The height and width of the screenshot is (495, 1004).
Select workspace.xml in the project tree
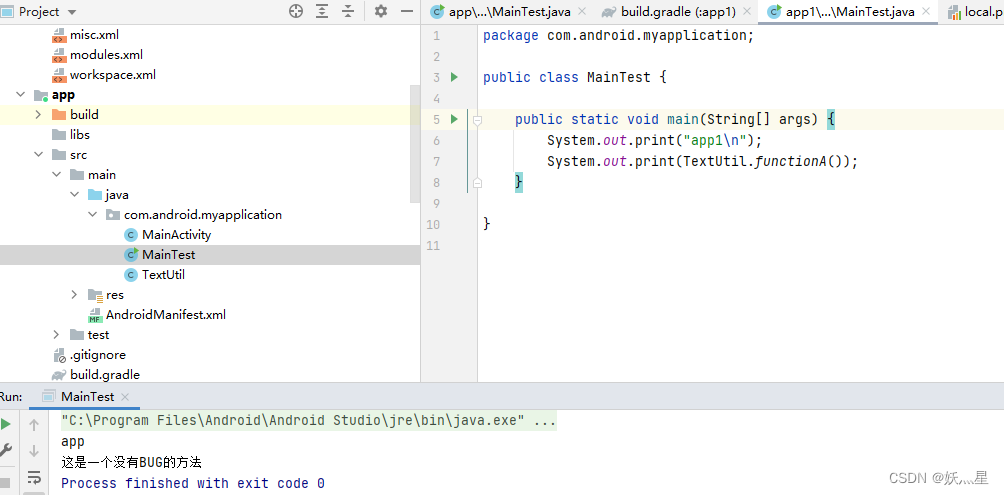(113, 74)
